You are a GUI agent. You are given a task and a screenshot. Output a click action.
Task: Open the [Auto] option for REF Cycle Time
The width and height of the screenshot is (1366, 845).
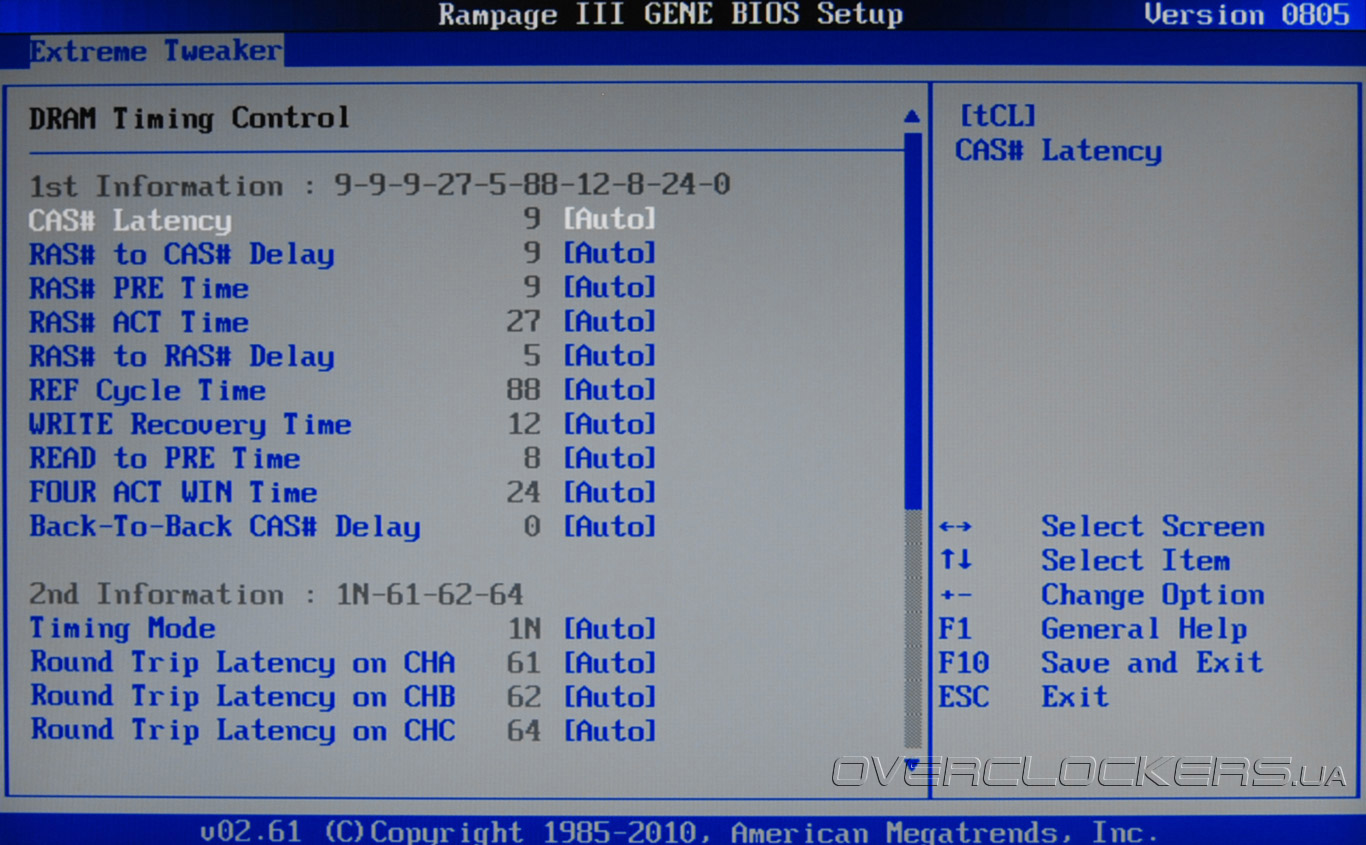pyautogui.click(x=609, y=389)
